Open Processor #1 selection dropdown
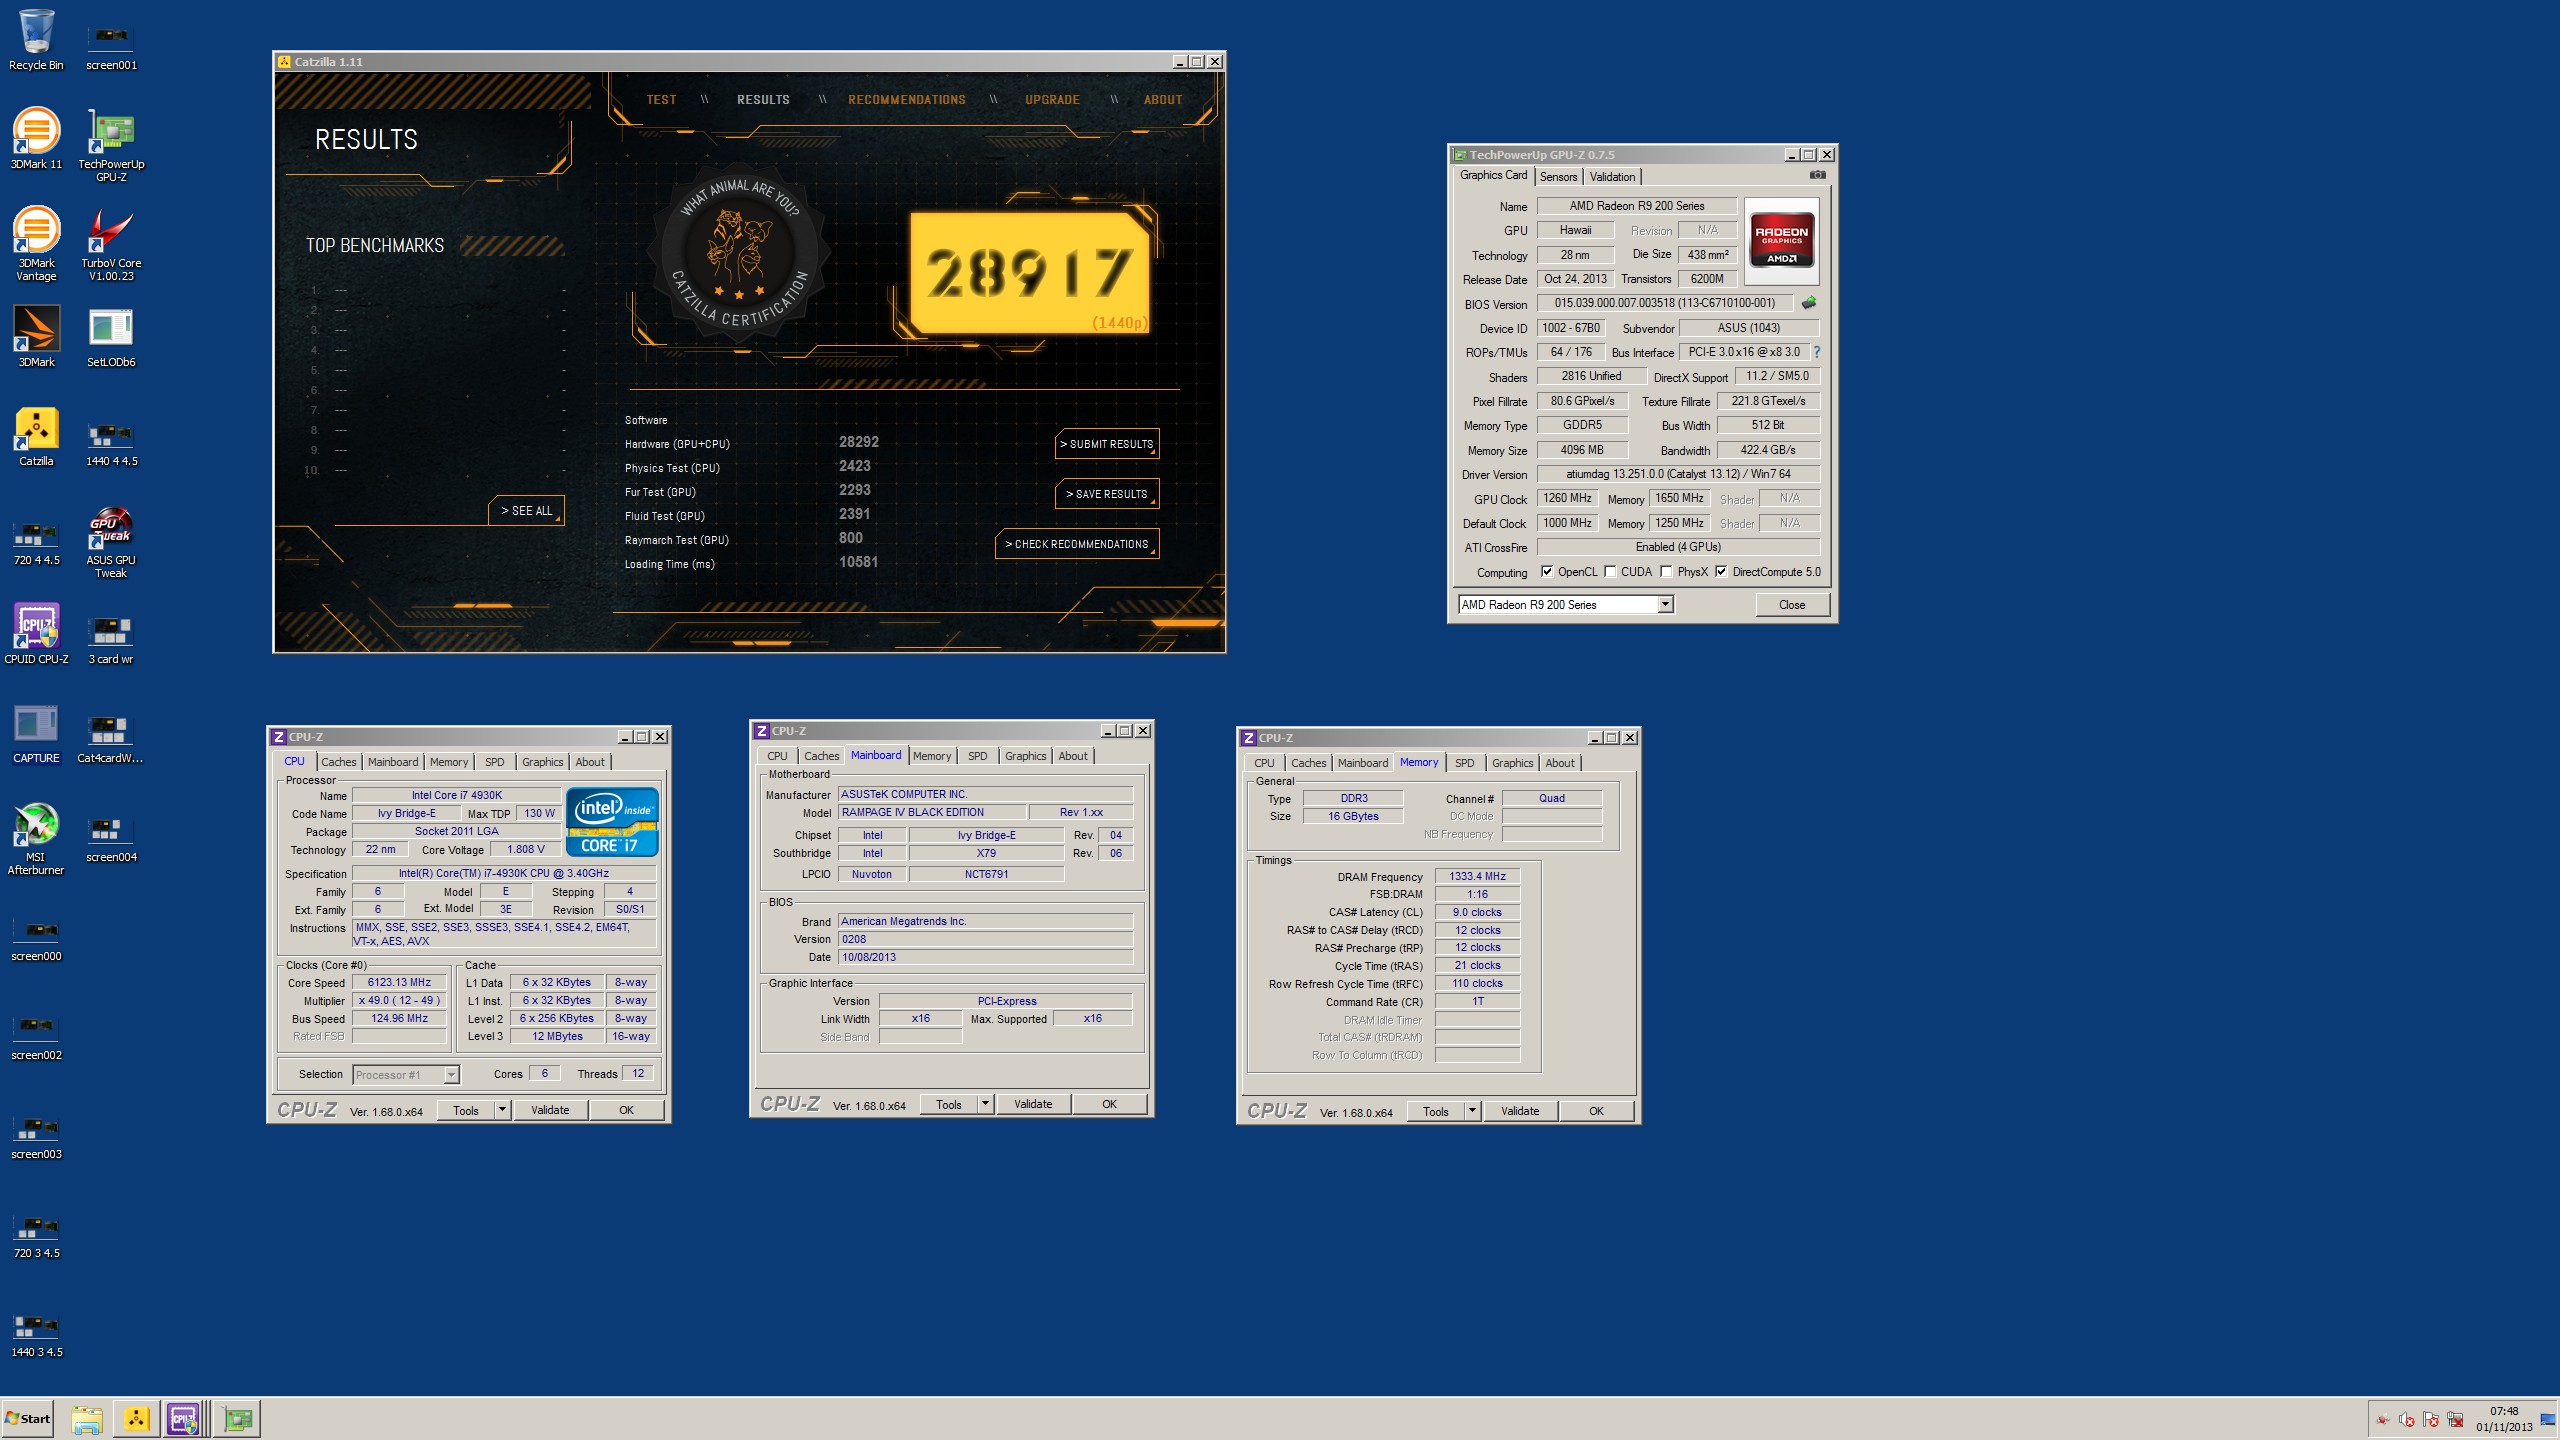 [x=451, y=1075]
